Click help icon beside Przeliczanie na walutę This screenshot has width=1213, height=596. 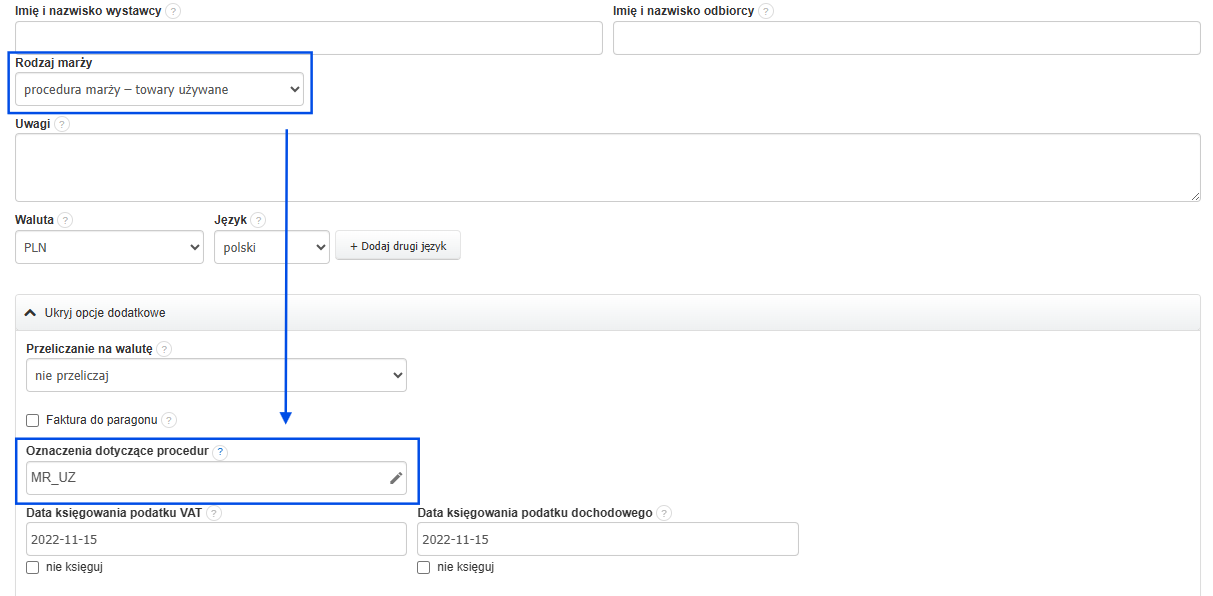click(x=164, y=349)
